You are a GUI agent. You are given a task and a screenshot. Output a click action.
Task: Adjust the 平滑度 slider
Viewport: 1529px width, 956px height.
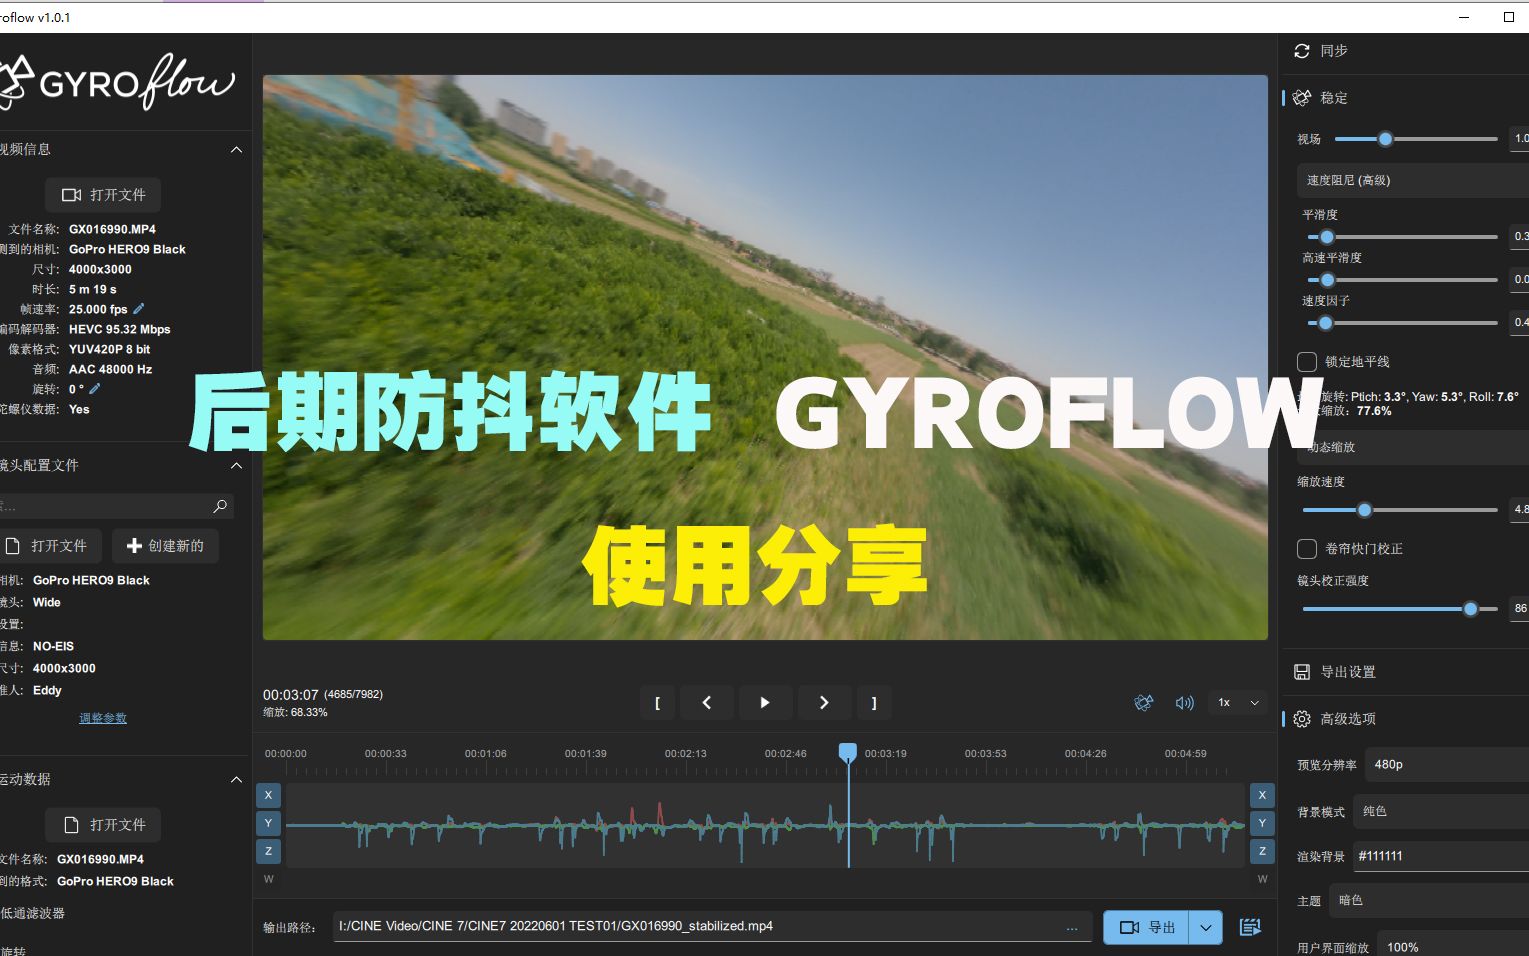tap(1402, 237)
